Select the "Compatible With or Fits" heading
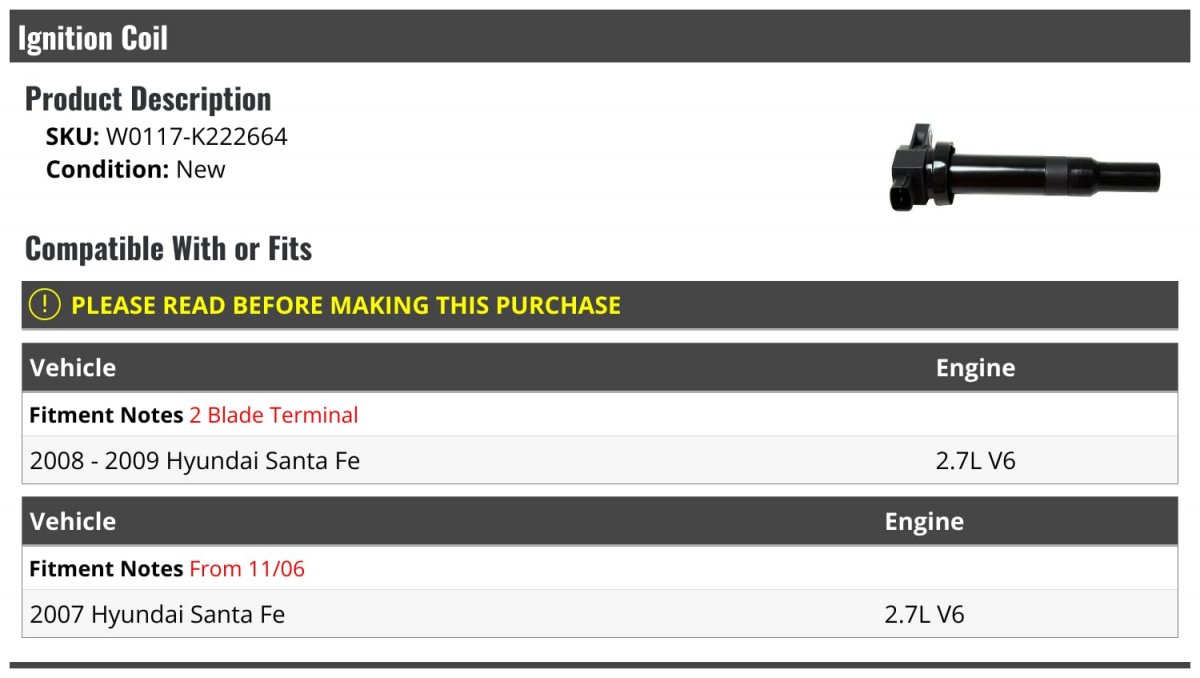Image resolution: width=1200 pixels, height=678 pixels. 169,248
